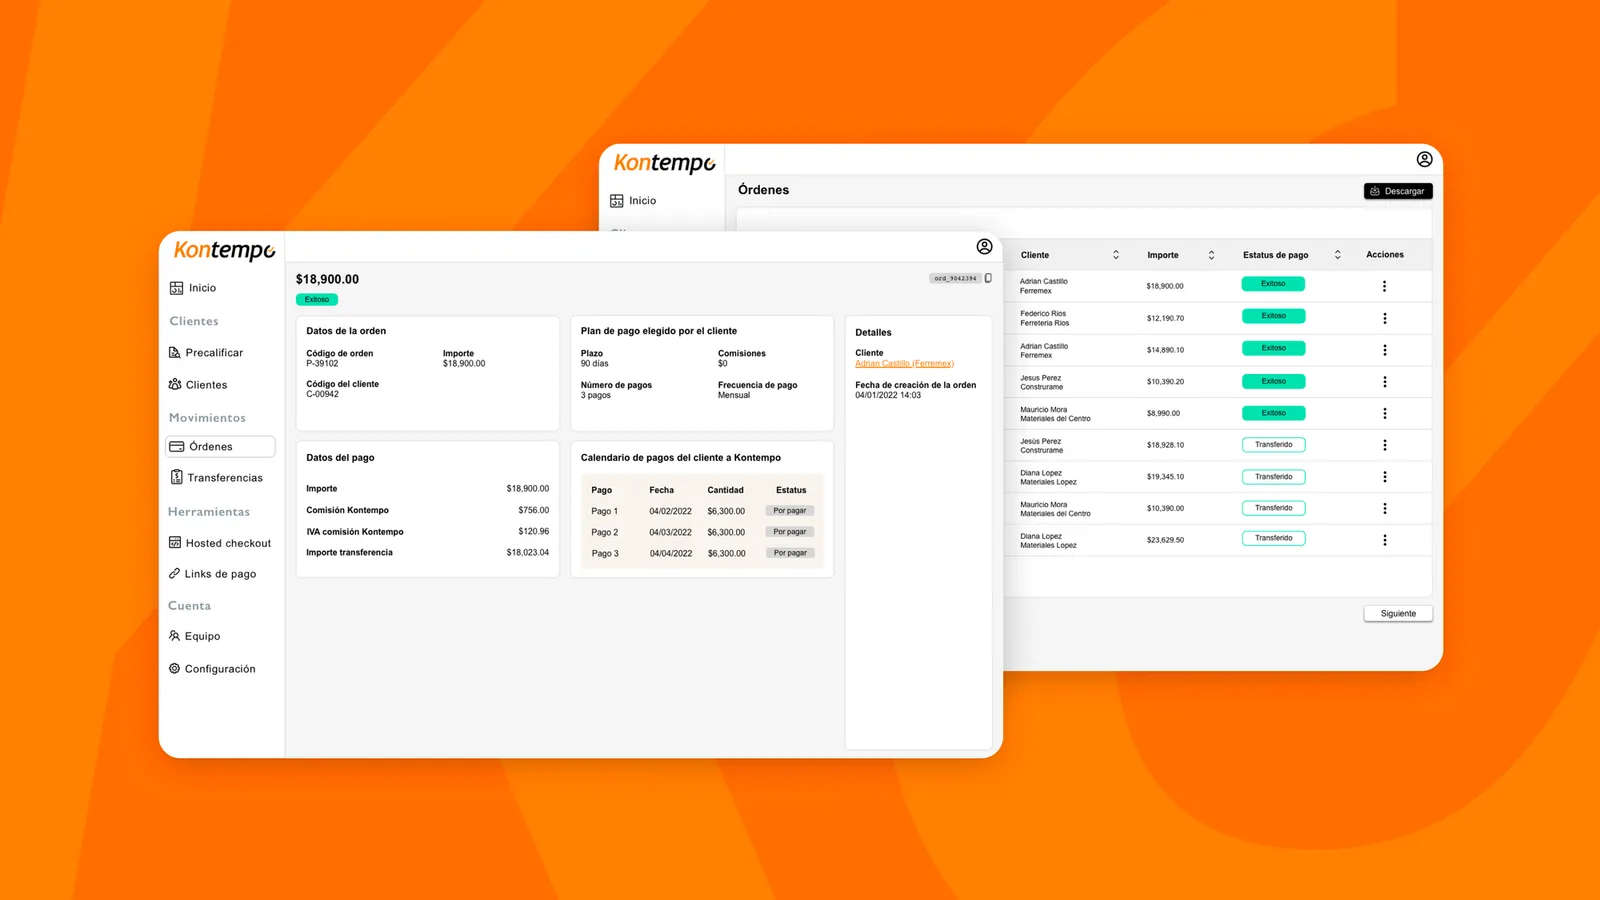Image resolution: width=1600 pixels, height=900 pixels.
Task: Open actions menu for the $19,345.10 order row
Action: pos(1384,477)
